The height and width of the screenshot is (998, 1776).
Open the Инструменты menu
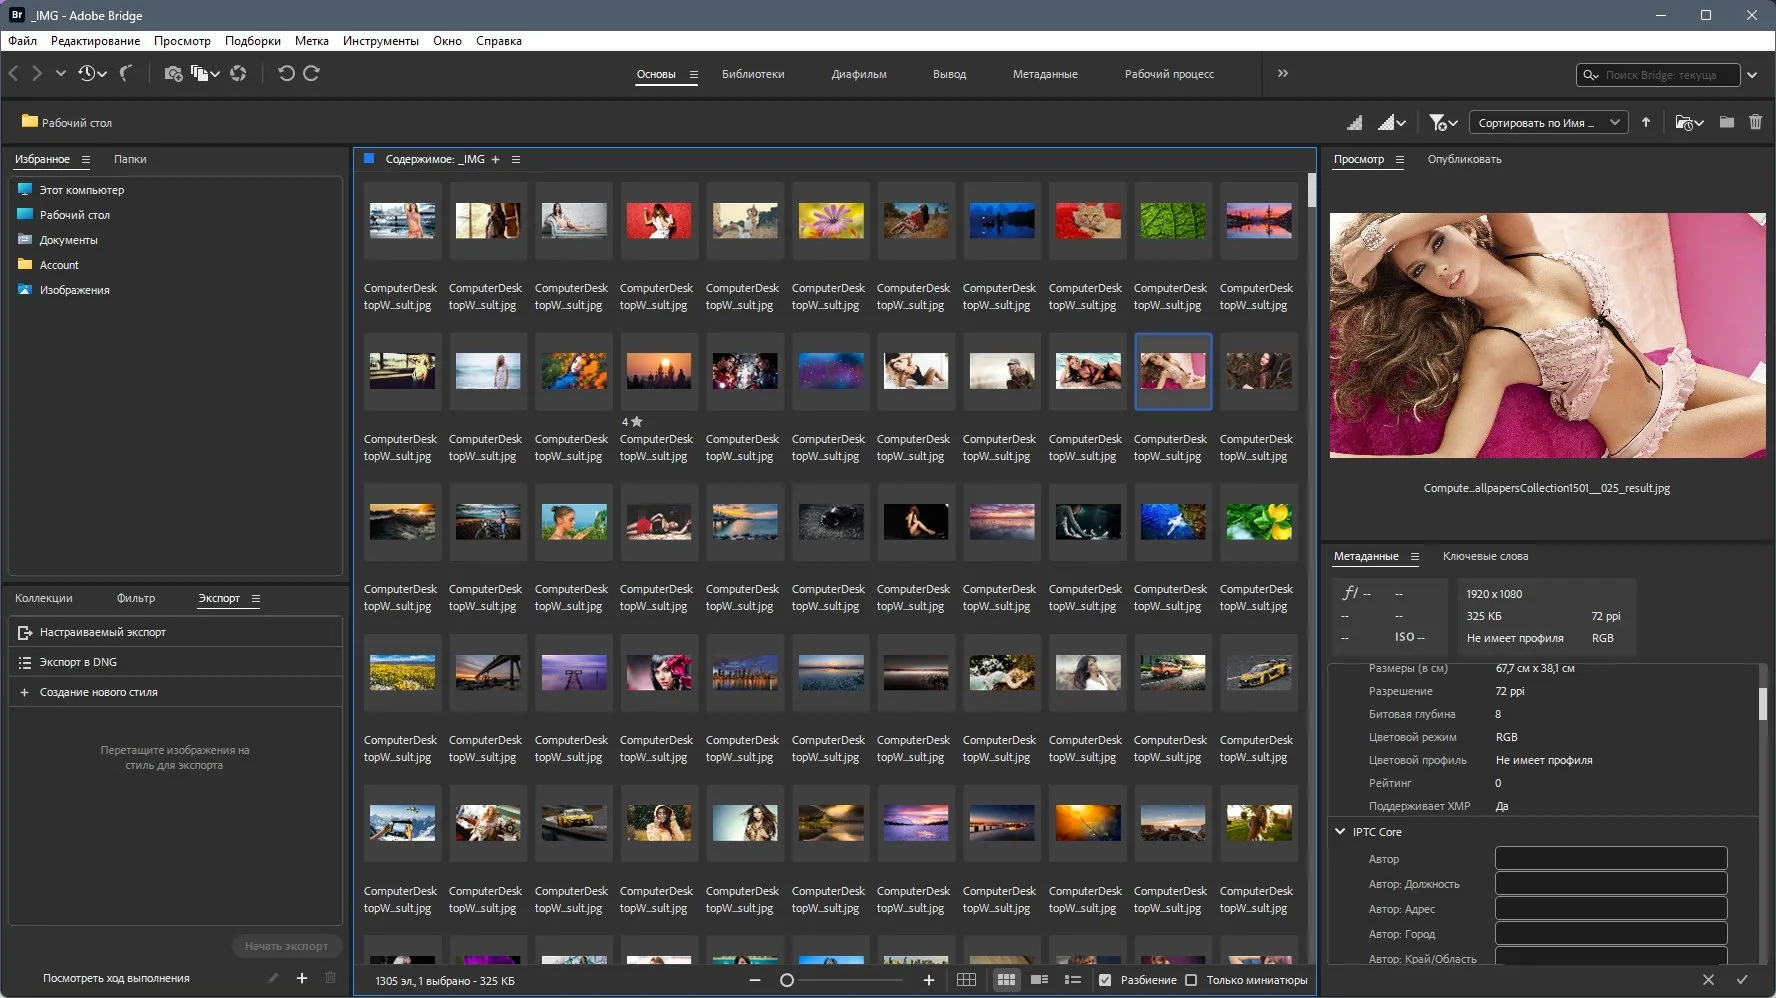tap(380, 41)
